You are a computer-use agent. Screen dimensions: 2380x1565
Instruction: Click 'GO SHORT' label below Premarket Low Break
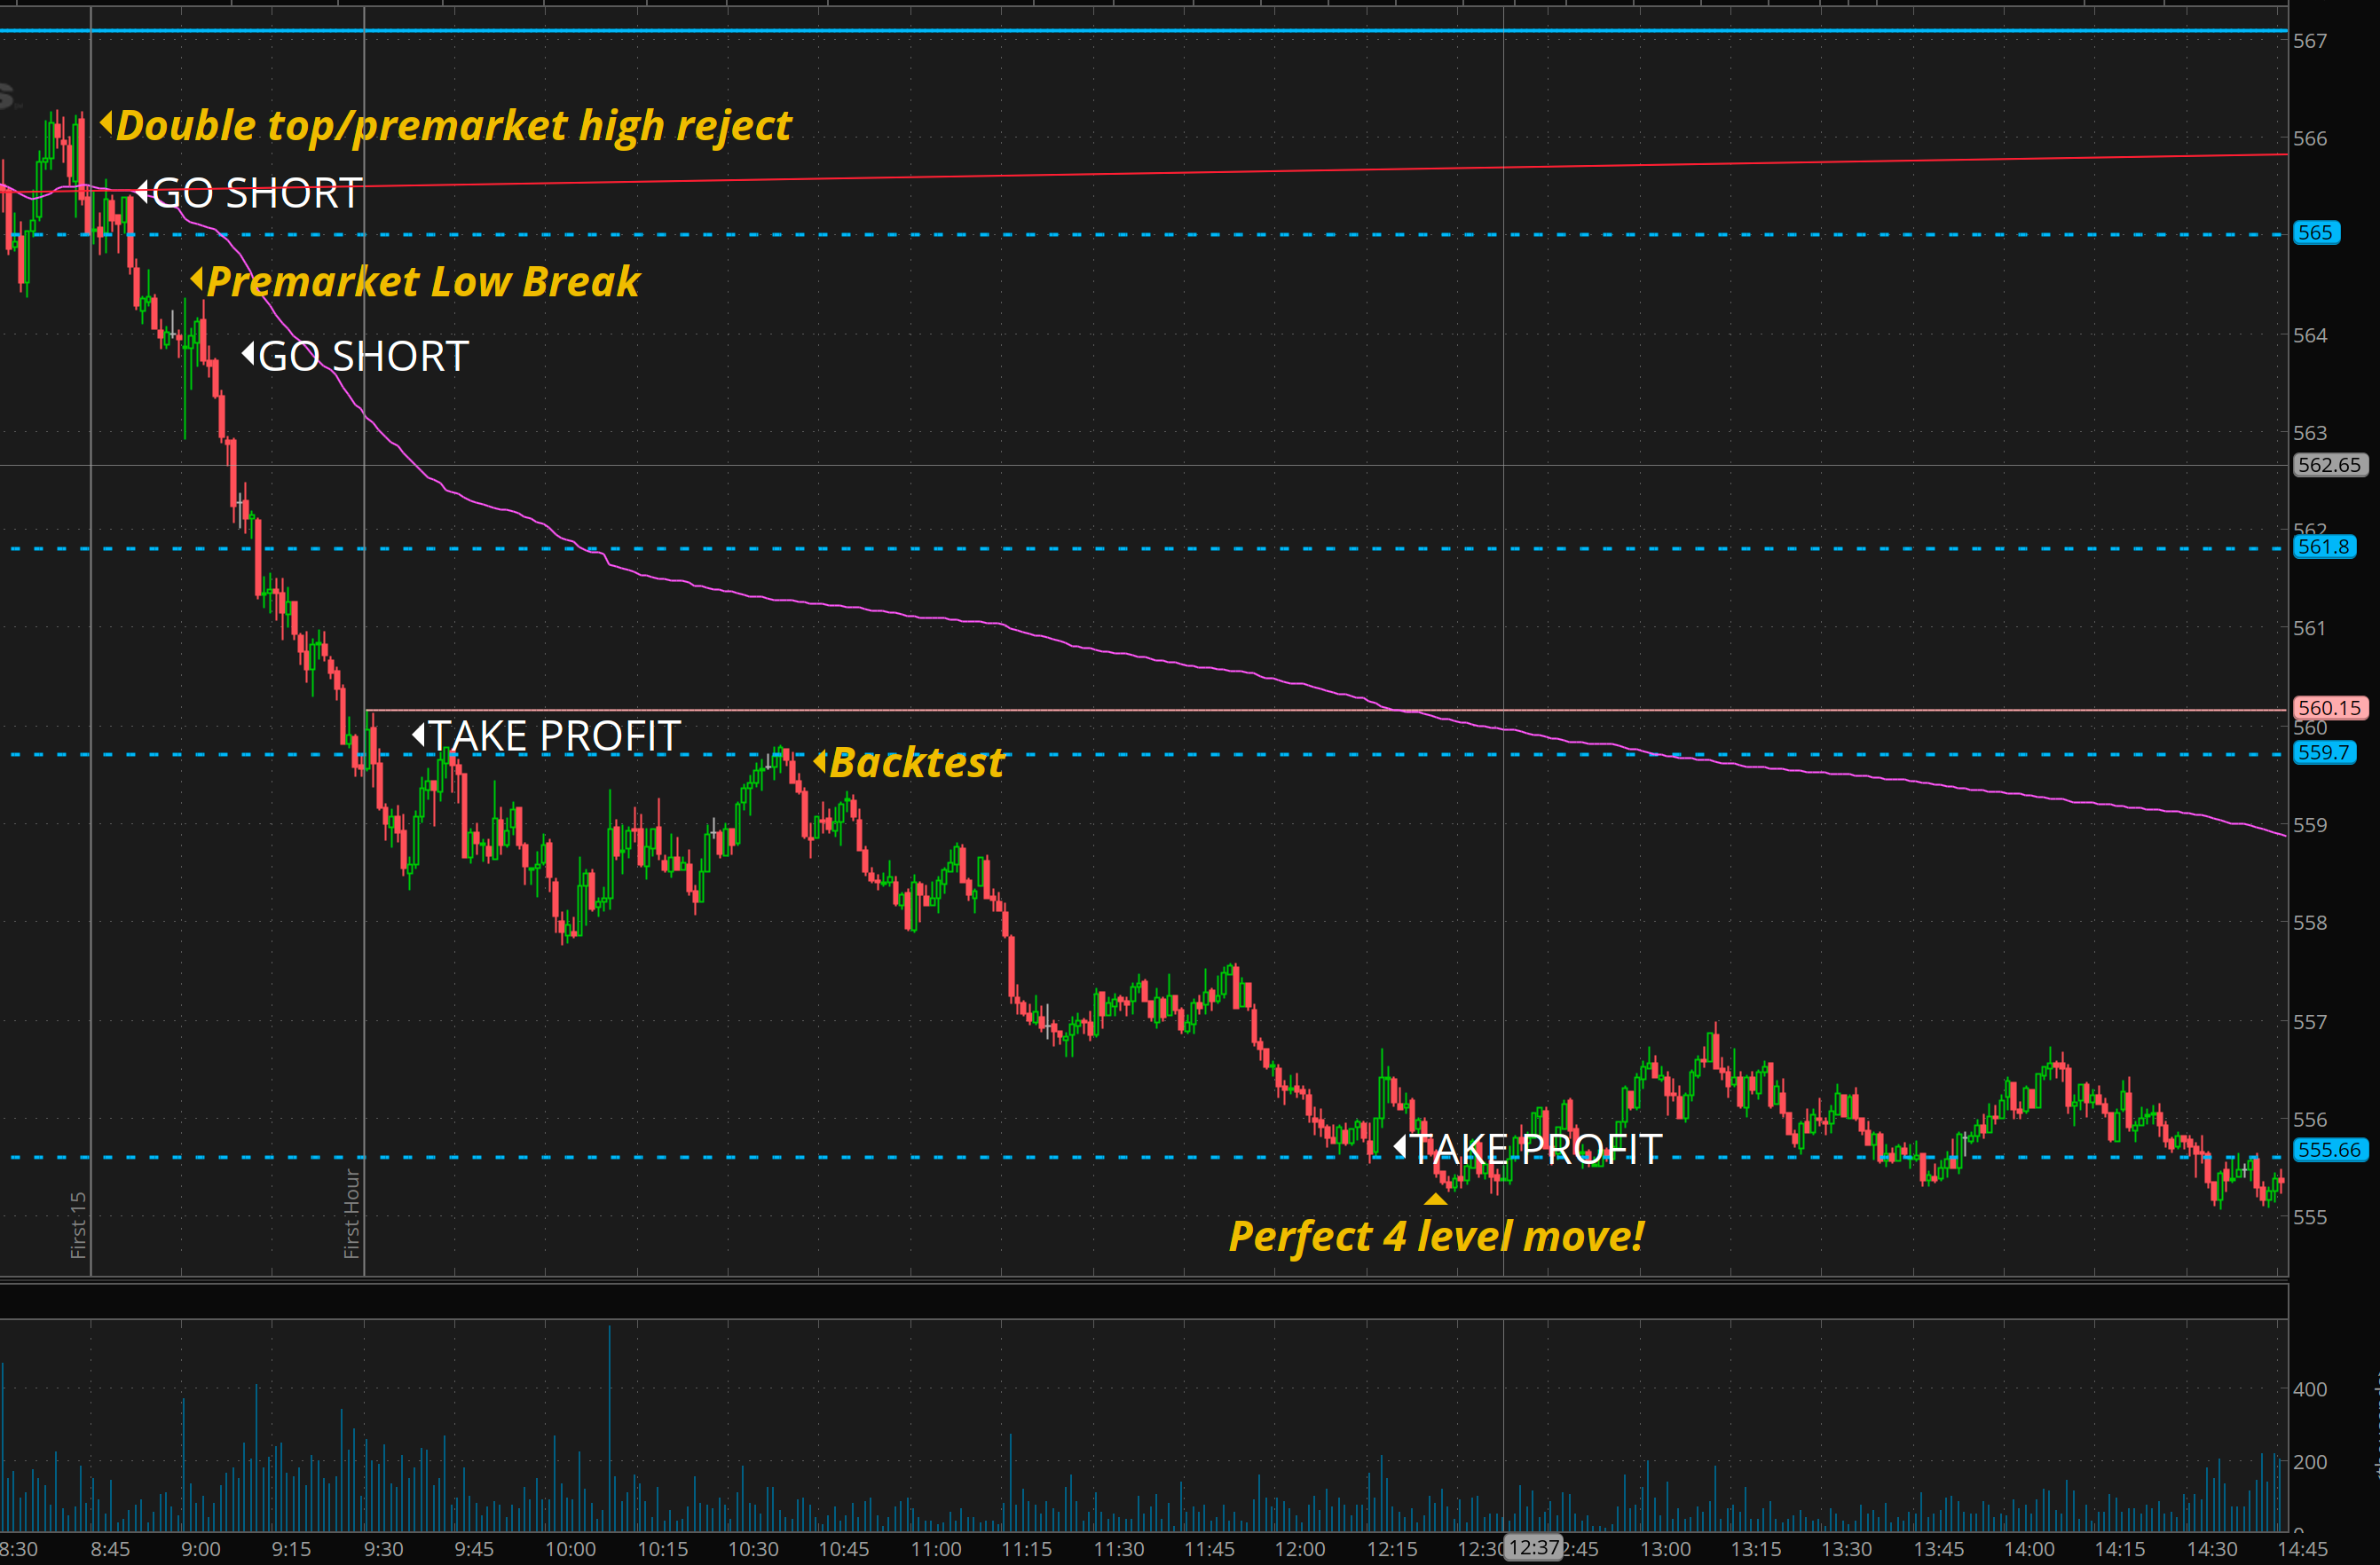coord(363,356)
